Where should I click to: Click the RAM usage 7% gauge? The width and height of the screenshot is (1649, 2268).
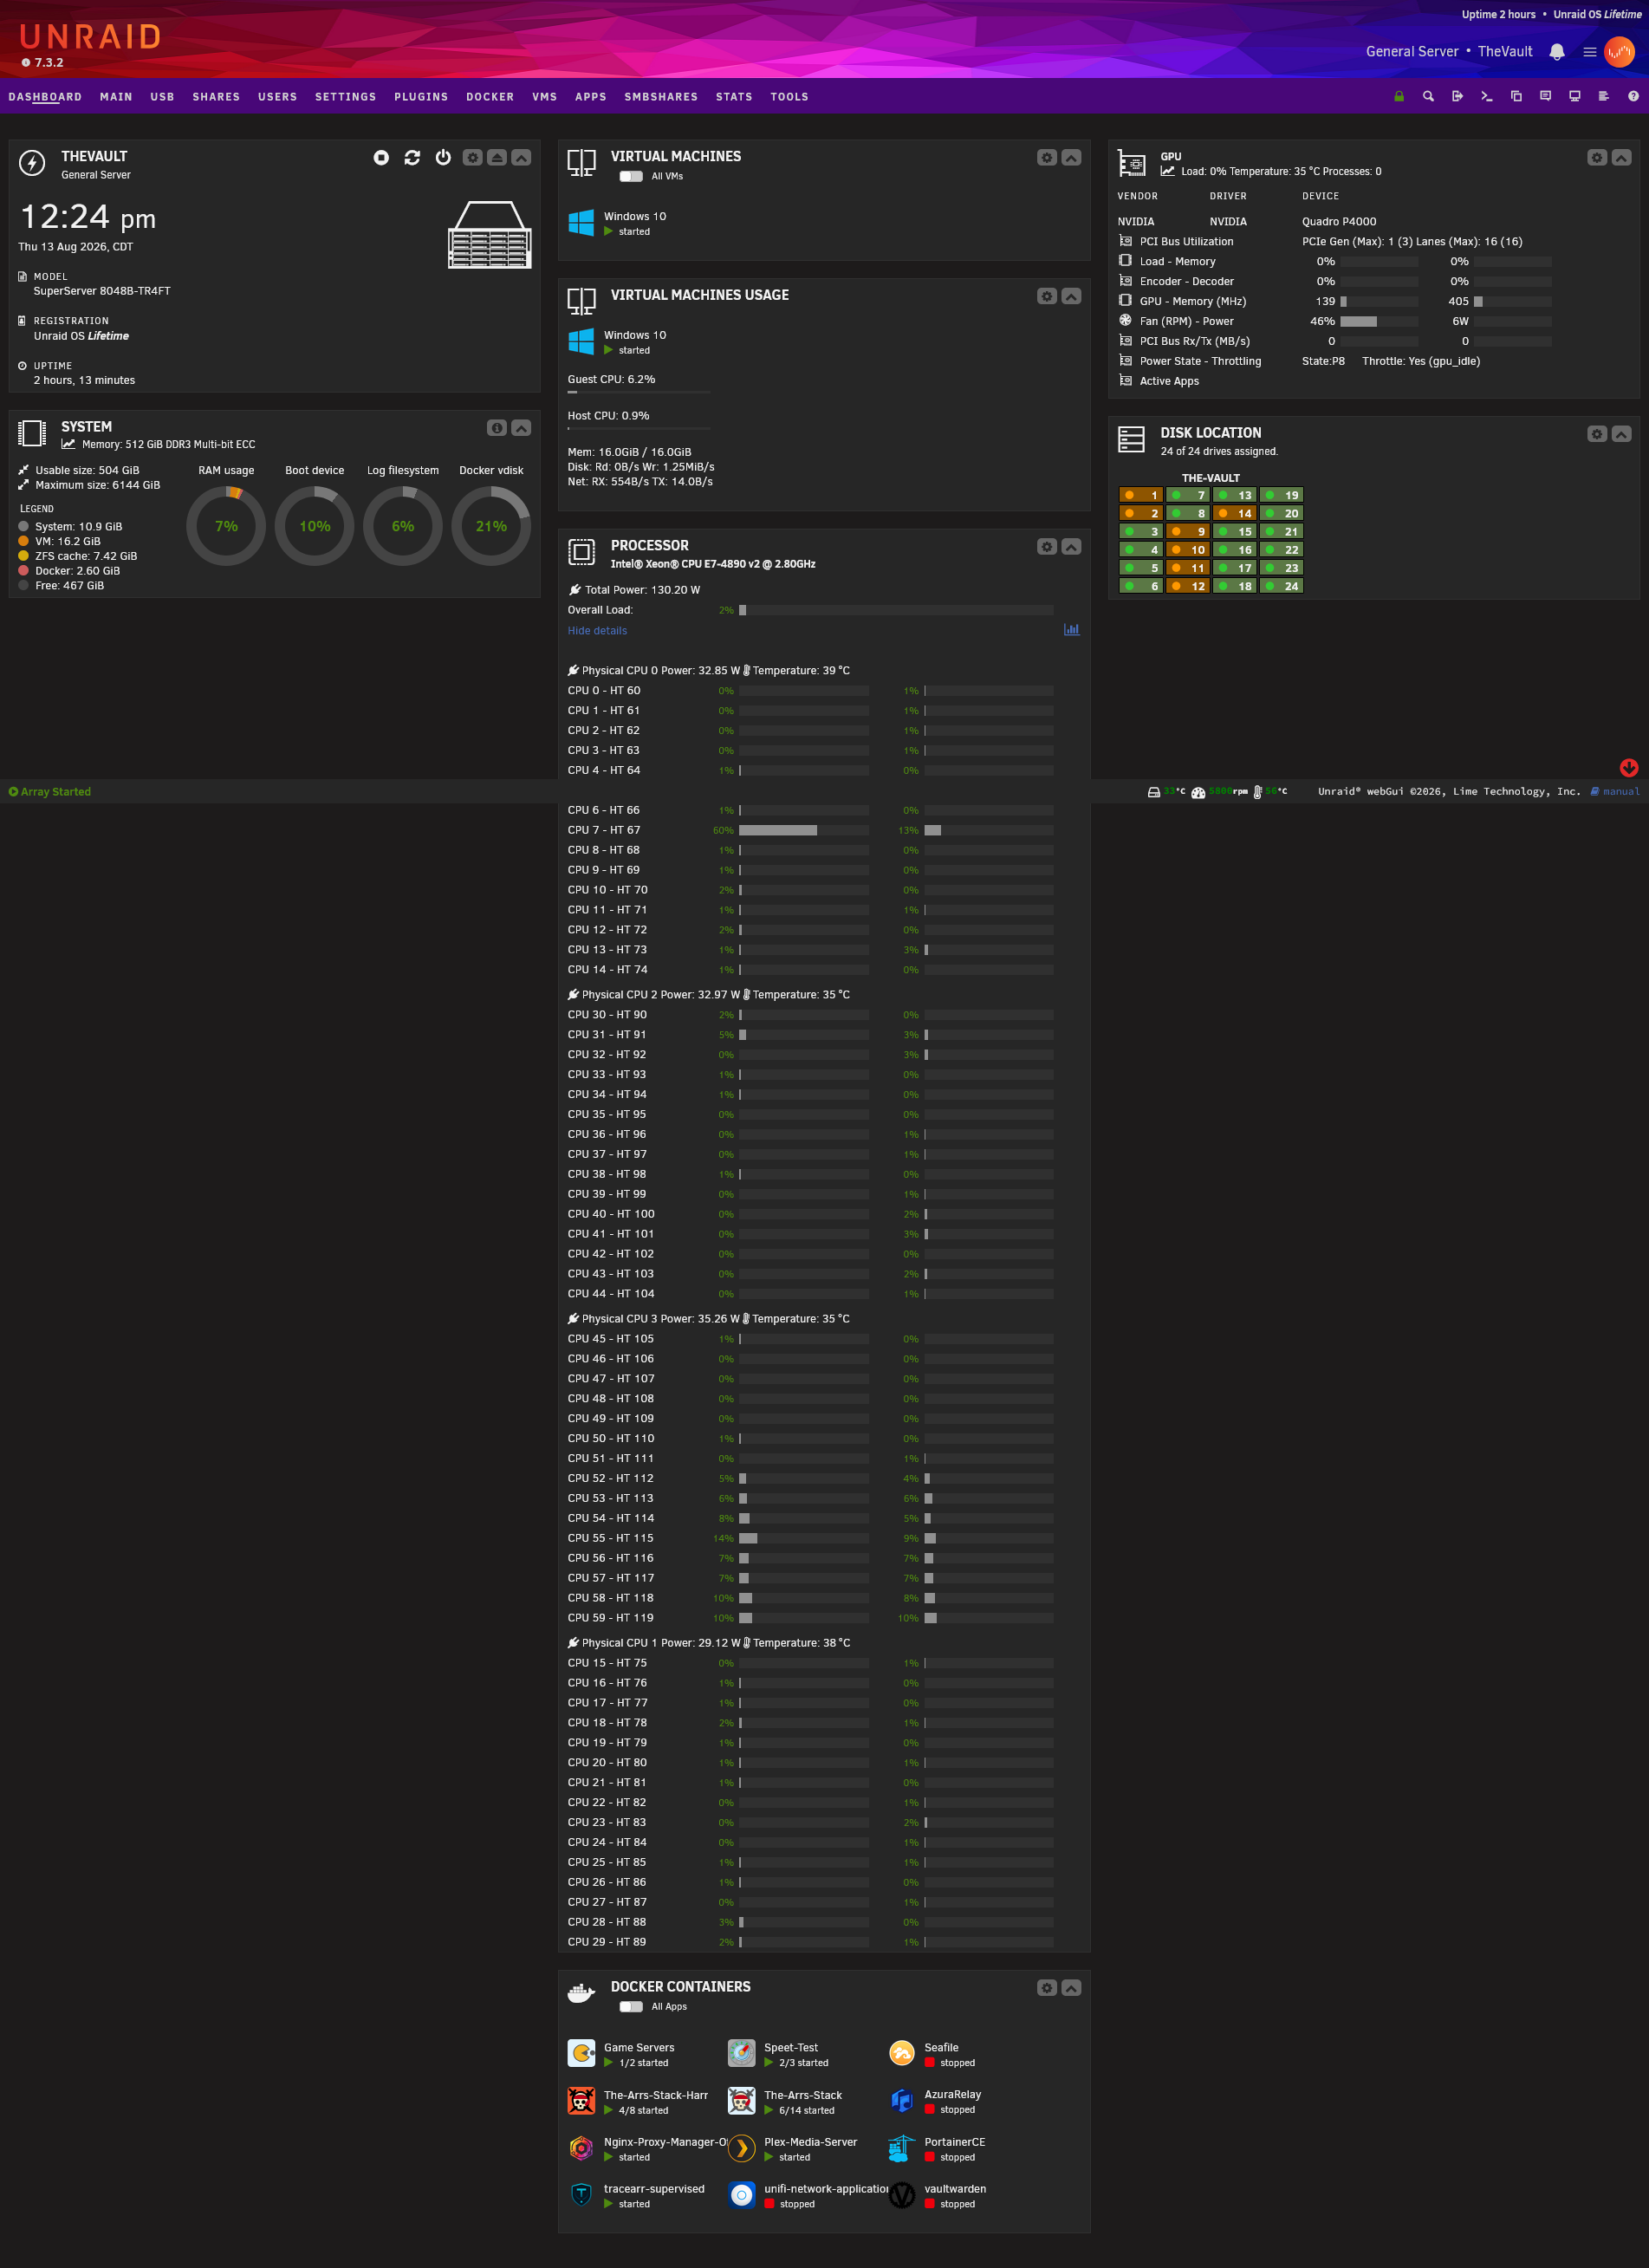click(x=226, y=526)
